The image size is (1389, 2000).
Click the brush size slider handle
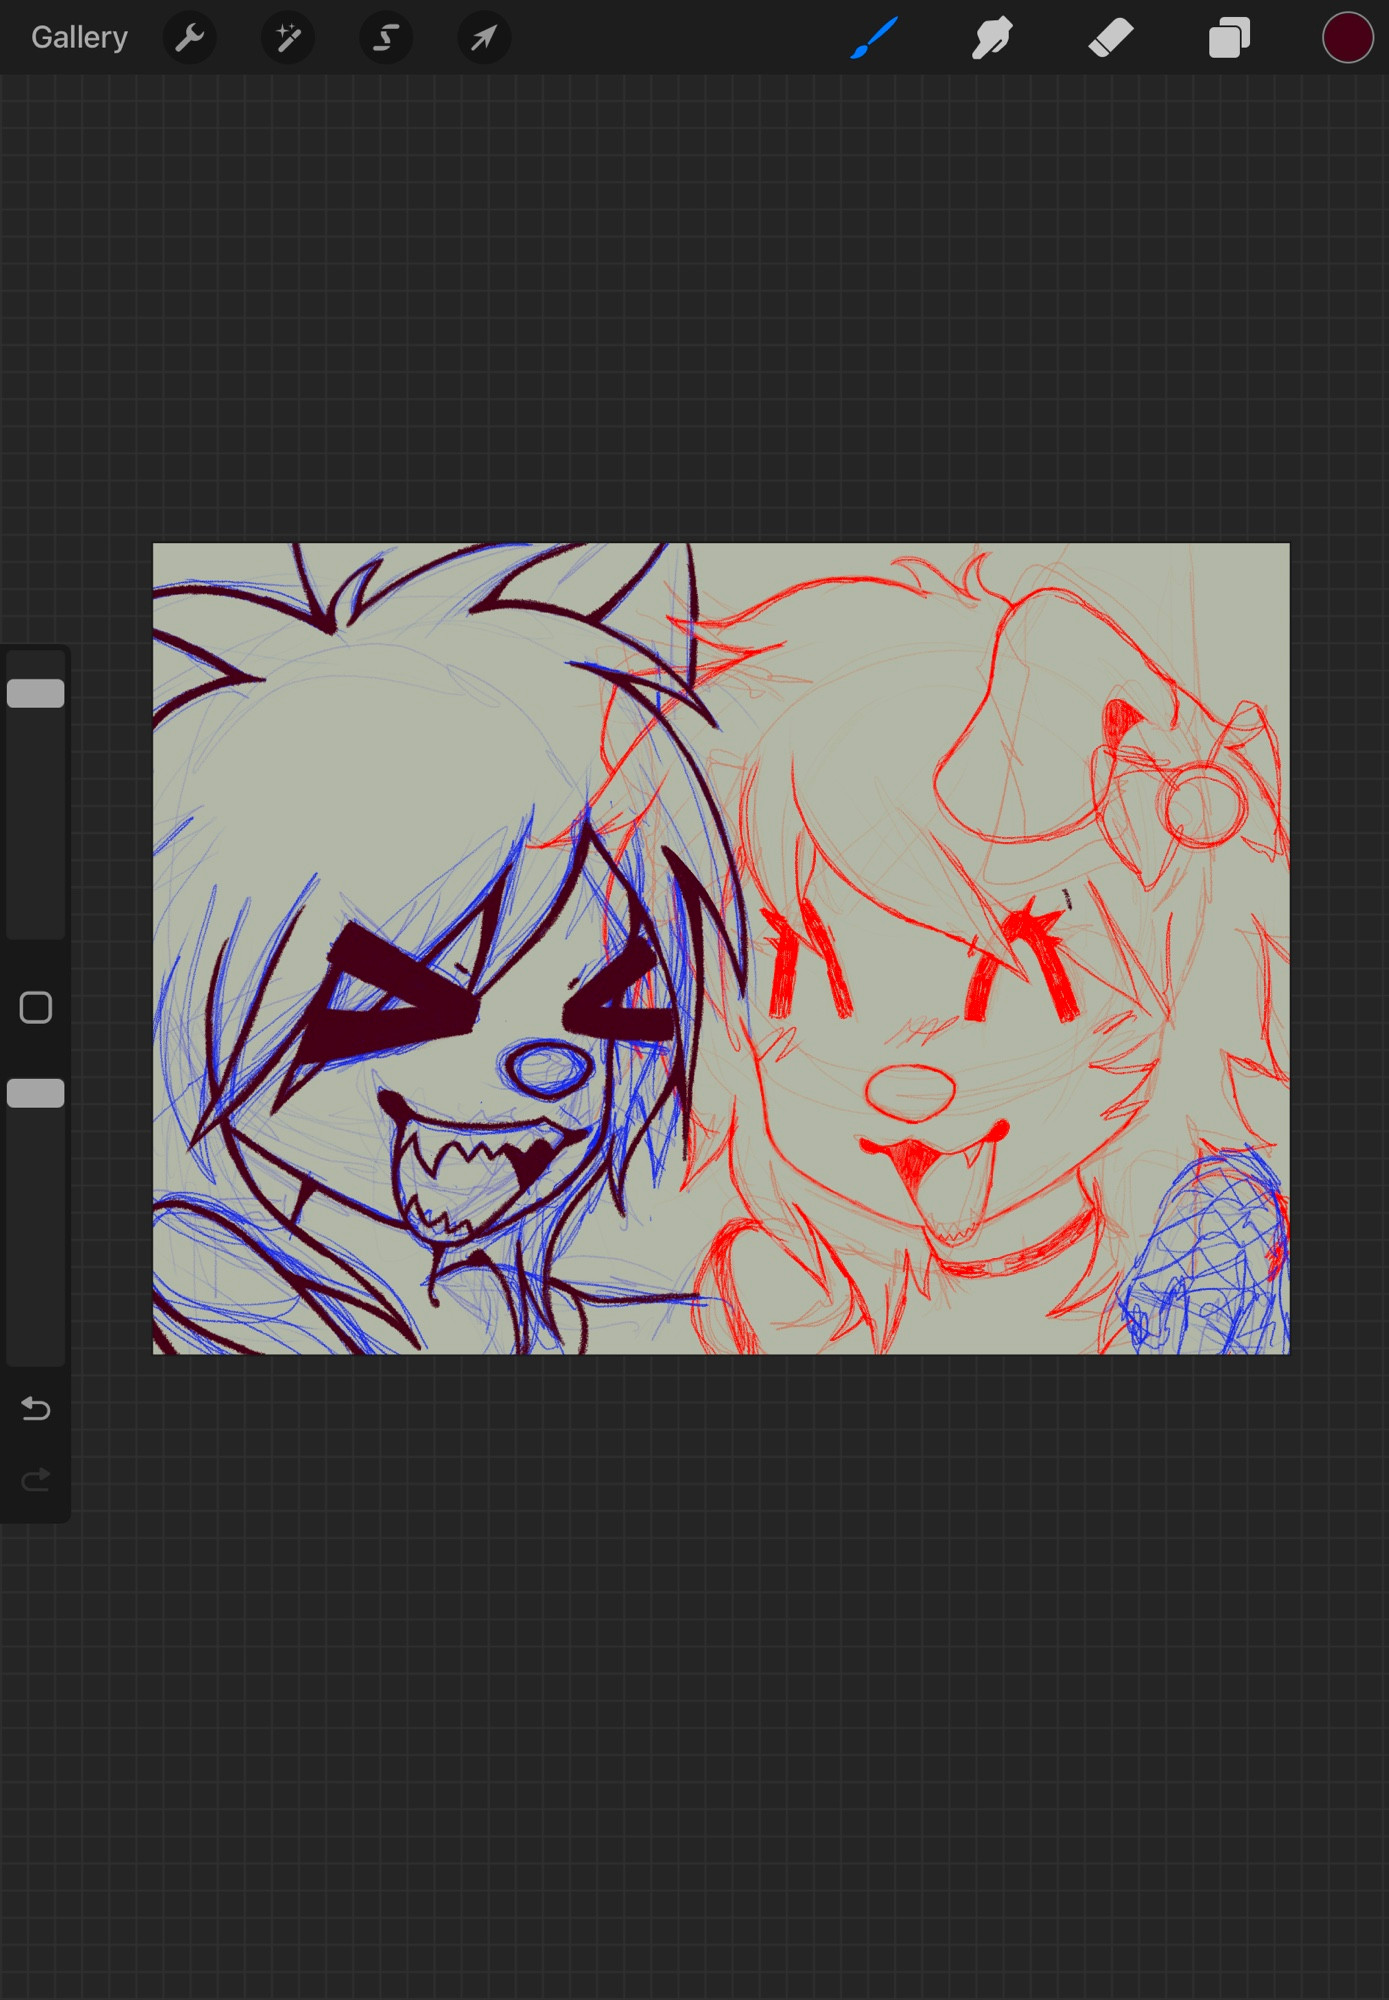coord(36,693)
